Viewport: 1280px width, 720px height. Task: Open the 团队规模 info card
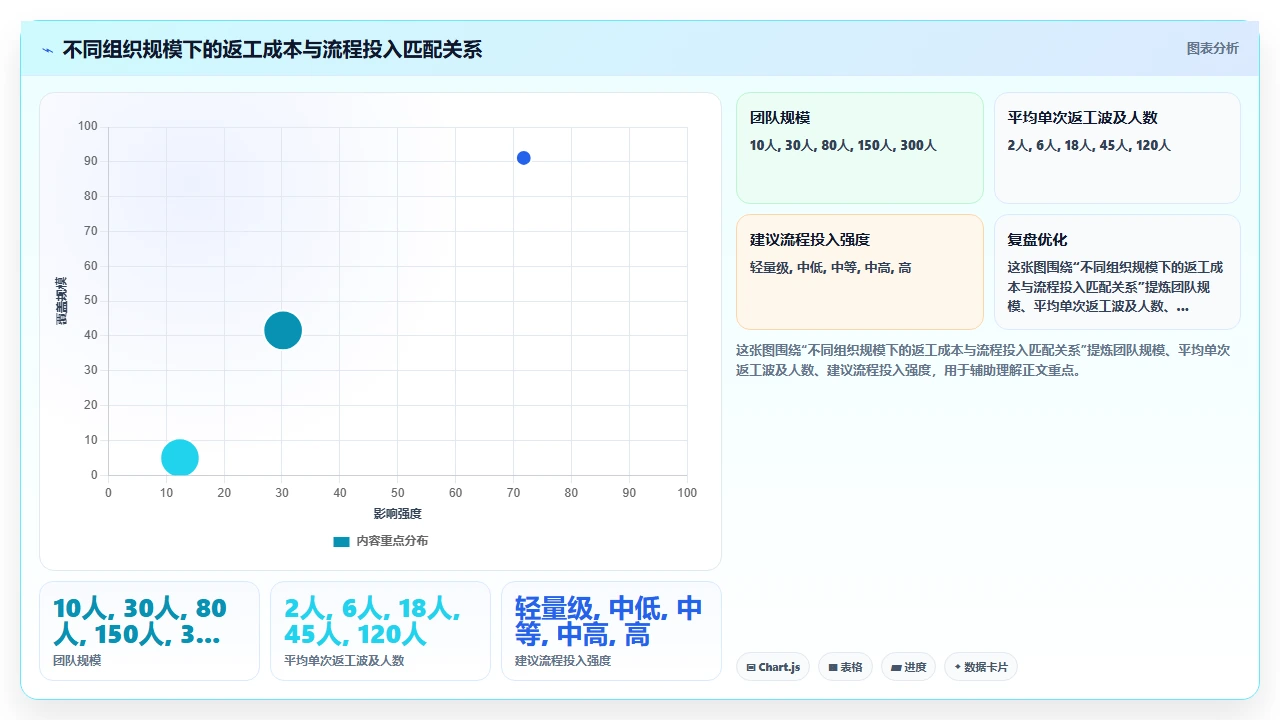pos(860,148)
